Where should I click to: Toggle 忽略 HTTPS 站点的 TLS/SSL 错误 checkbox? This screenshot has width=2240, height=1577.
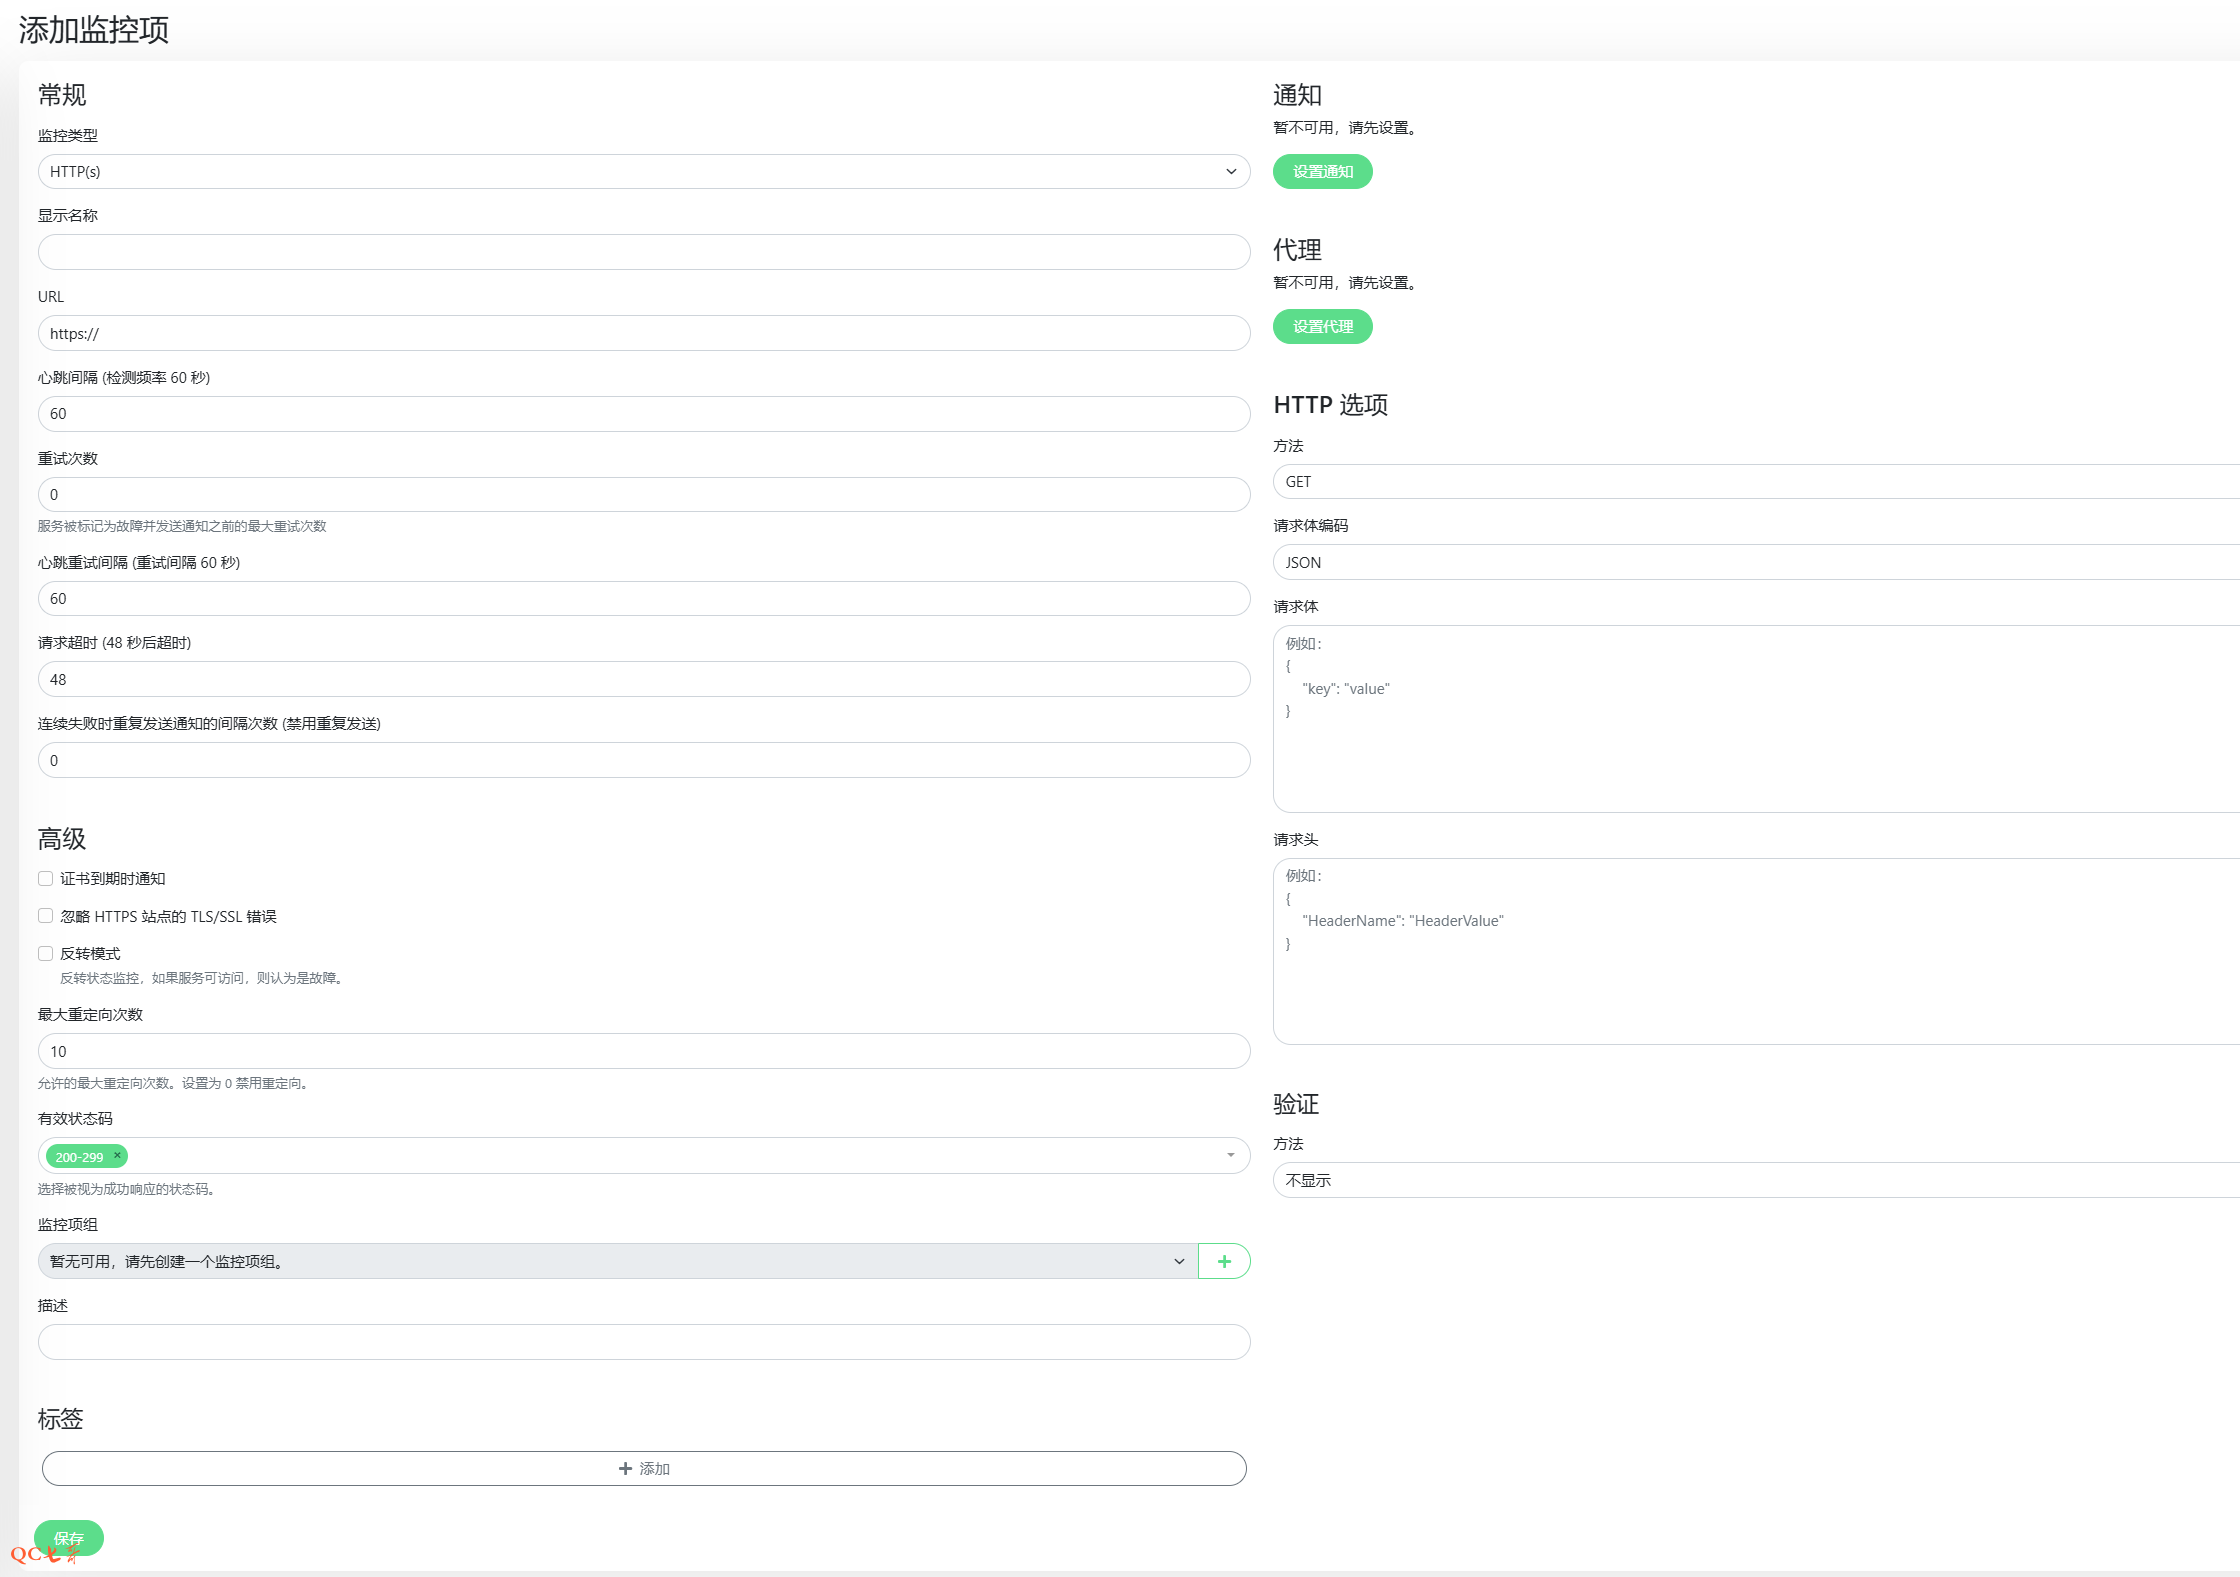click(46, 916)
